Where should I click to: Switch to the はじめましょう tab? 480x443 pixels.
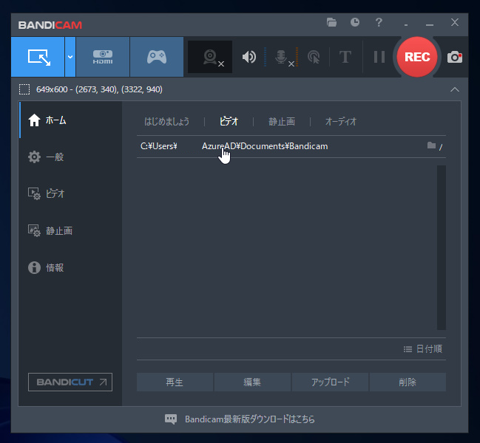tap(167, 122)
